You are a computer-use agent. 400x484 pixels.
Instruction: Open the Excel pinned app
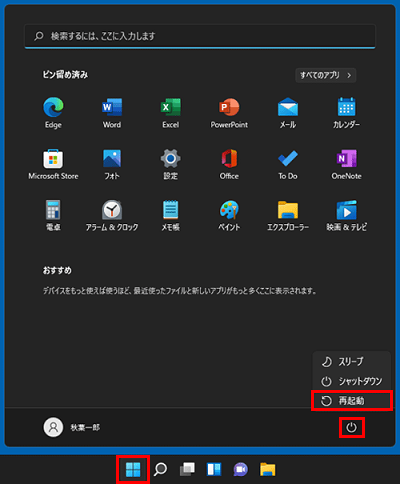tap(171, 113)
